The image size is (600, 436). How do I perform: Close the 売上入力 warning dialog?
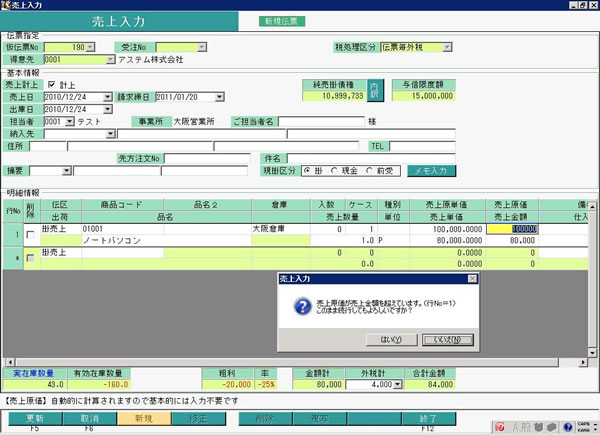(473, 279)
